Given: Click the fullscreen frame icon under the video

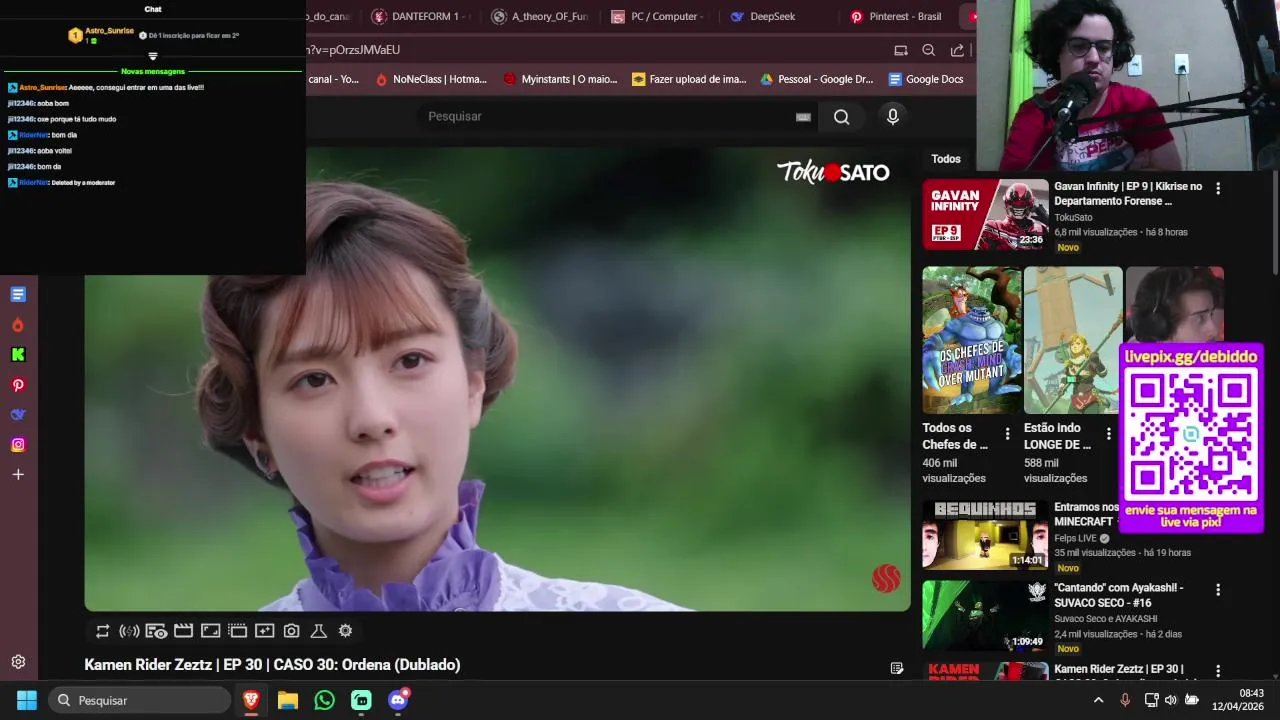Looking at the screenshot, I should point(210,631).
